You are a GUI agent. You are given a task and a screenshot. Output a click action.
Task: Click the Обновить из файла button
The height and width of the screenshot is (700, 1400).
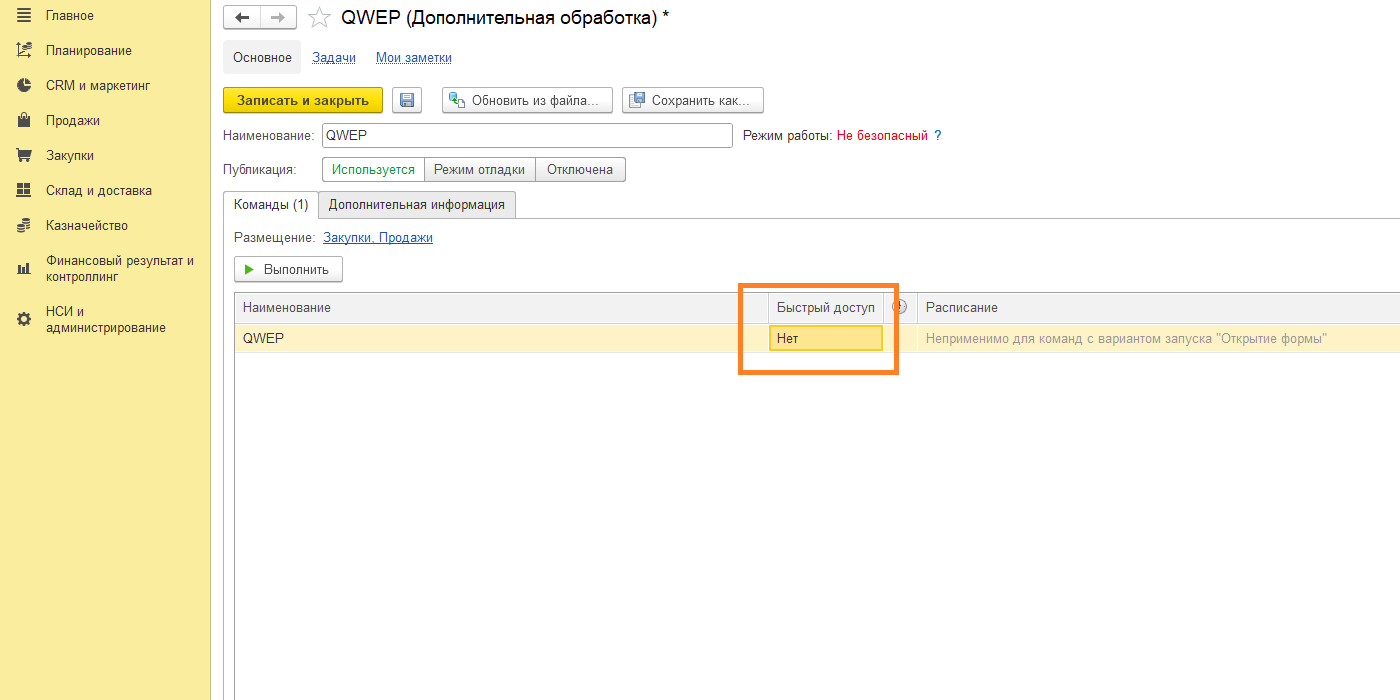coord(527,100)
